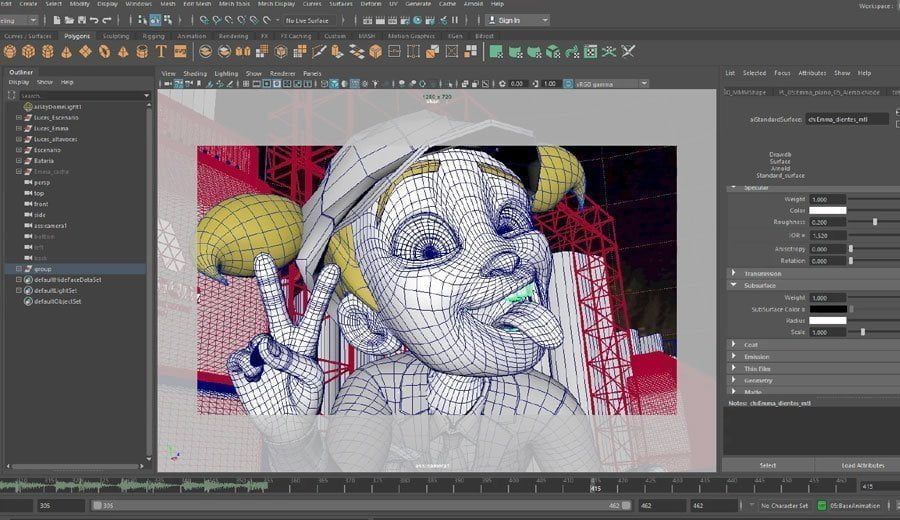This screenshot has width=900, height=520.
Task: Switch to the Sculpting shelf tab
Action: click(116, 36)
